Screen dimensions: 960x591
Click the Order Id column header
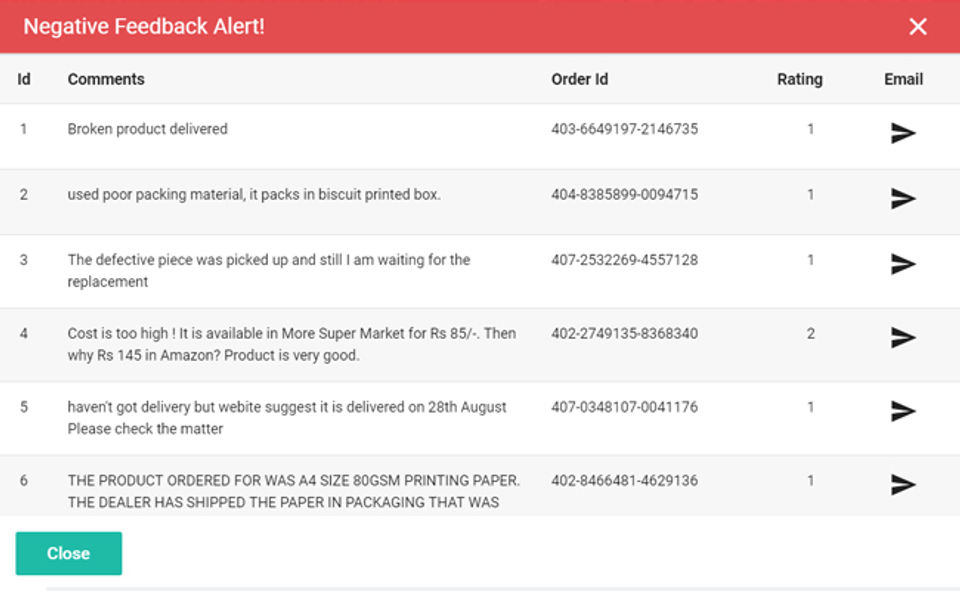[x=579, y=79]
